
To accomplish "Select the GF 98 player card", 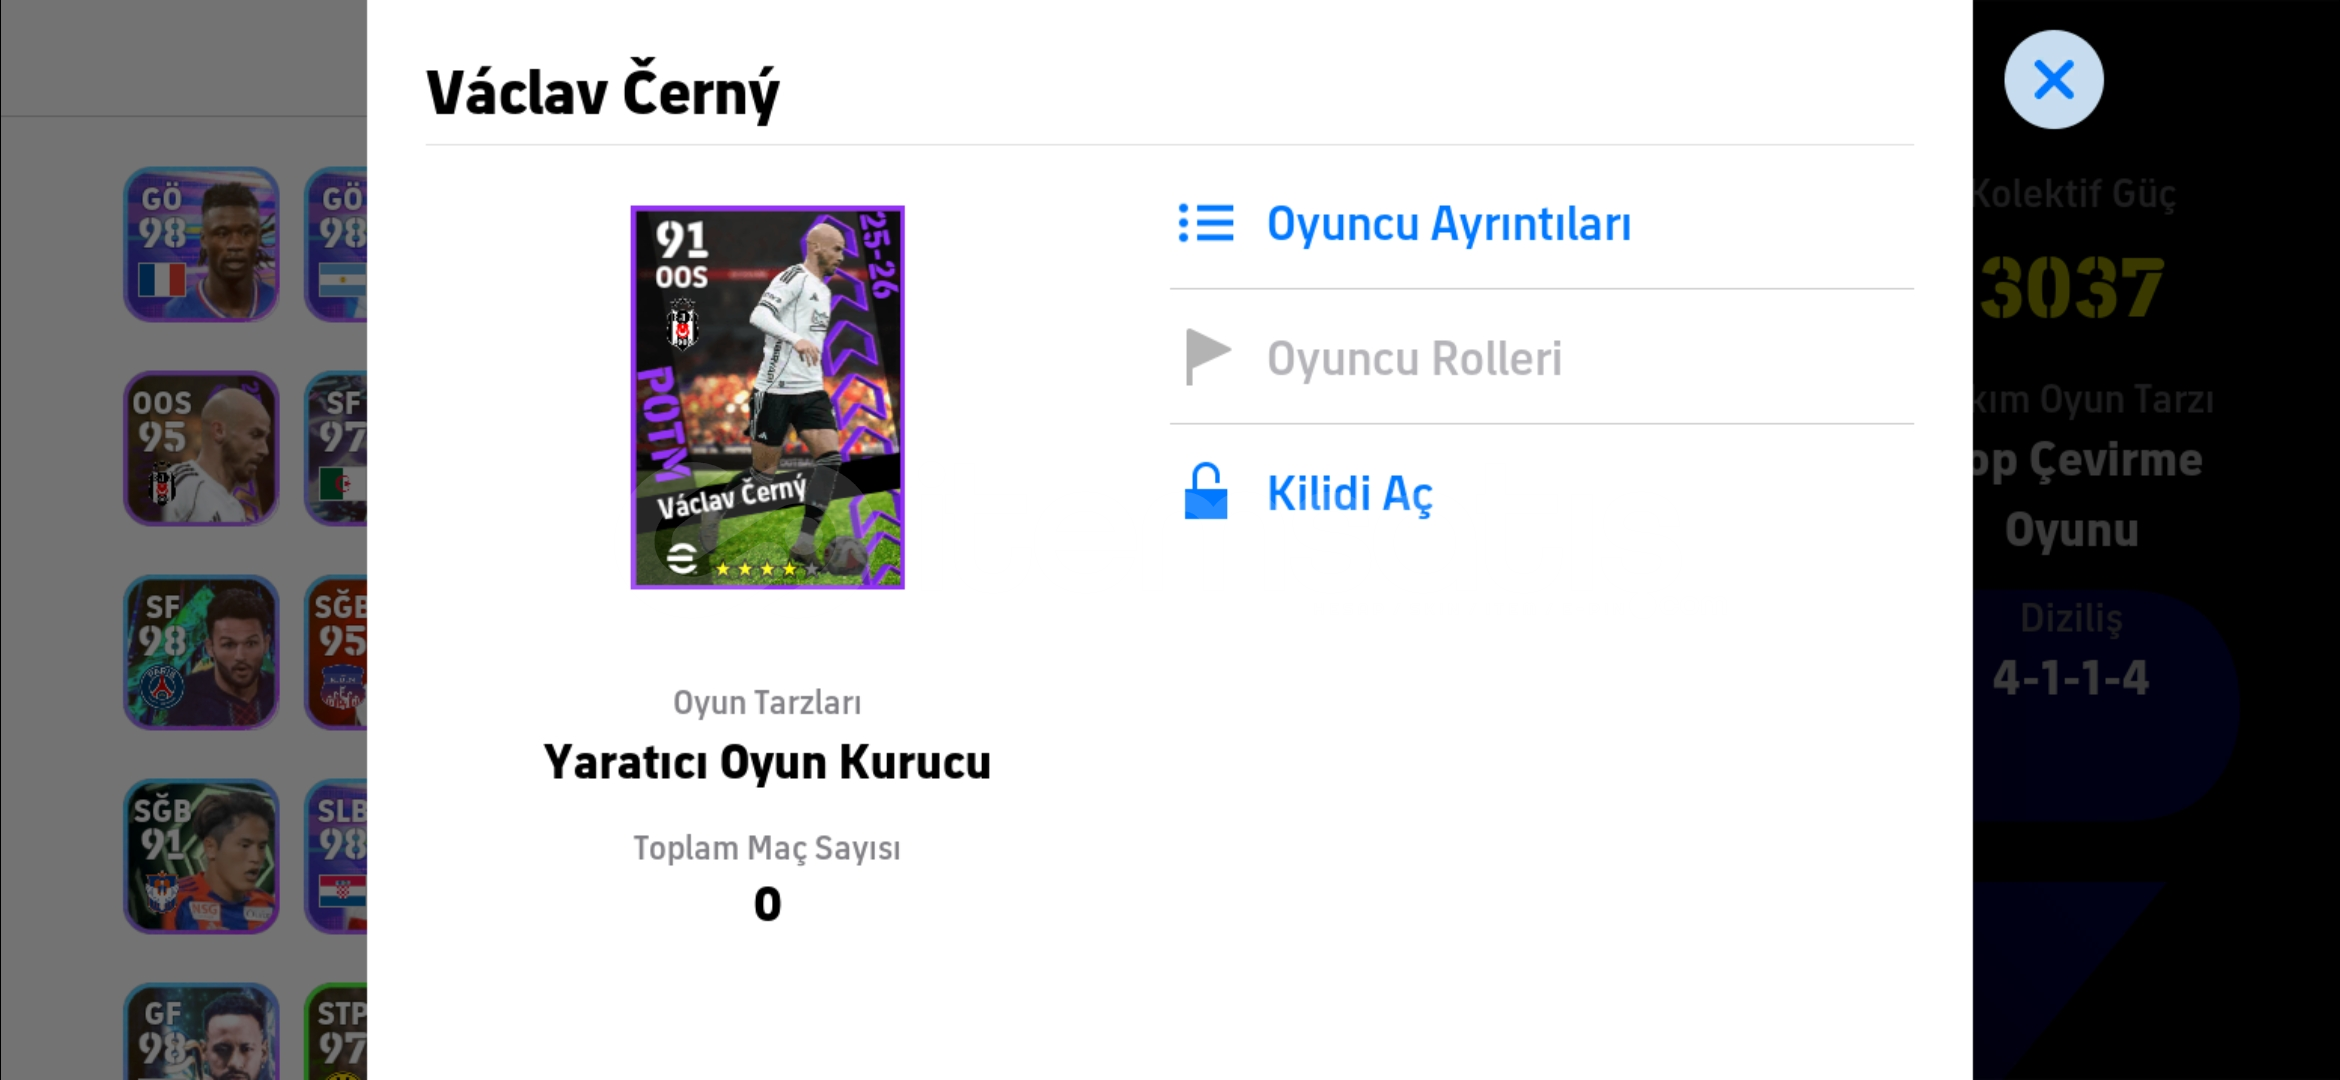I will pyautogui.click(x=201, y=1032).
